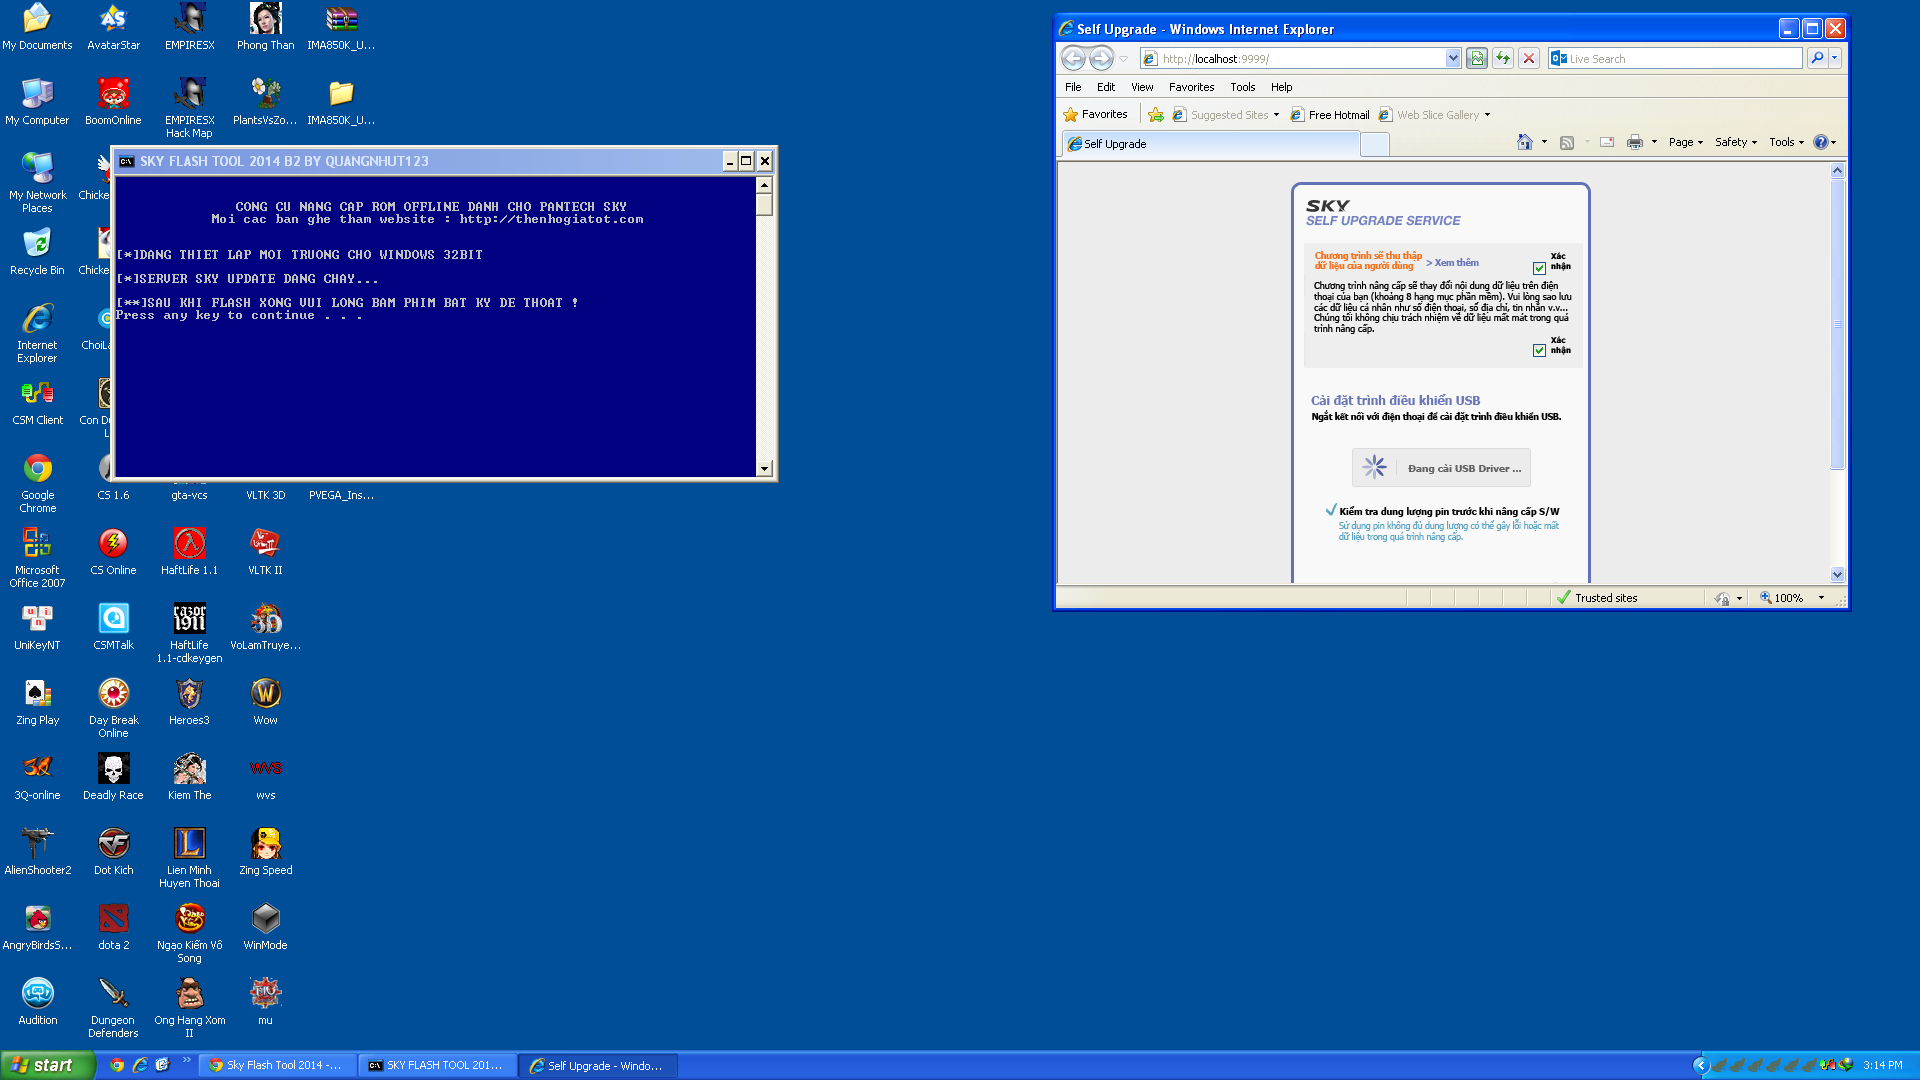Expand the Page menu dropdown
The width and height of the screenshot is (1920, 1080).
(x=1686, y=142)
